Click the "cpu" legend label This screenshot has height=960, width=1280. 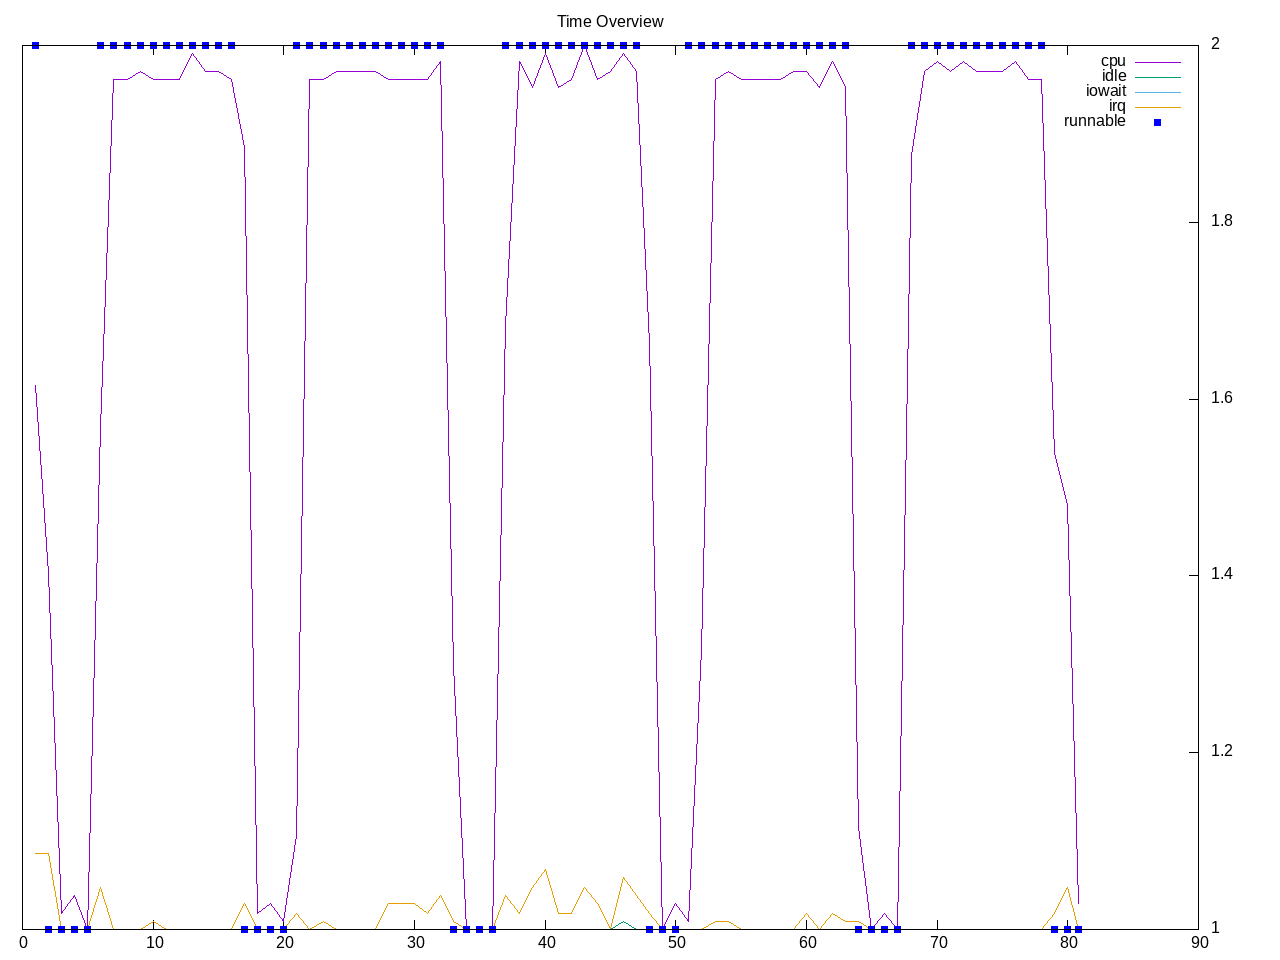pos(1112,61)
